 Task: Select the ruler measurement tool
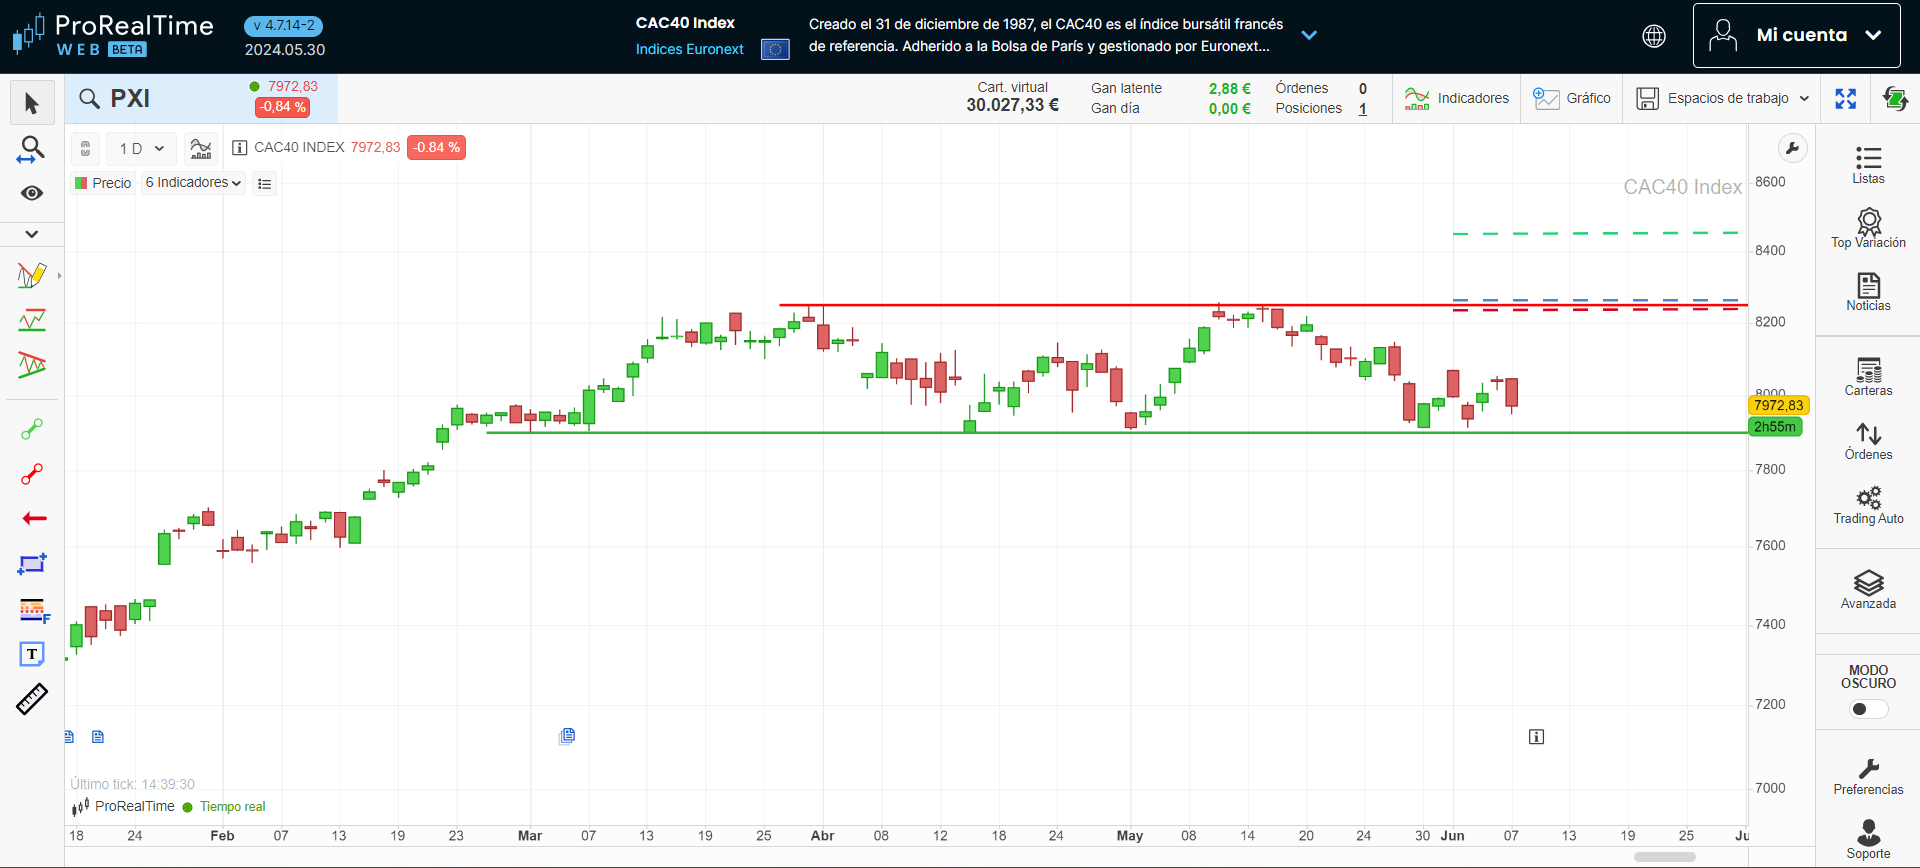pos(32,699)
